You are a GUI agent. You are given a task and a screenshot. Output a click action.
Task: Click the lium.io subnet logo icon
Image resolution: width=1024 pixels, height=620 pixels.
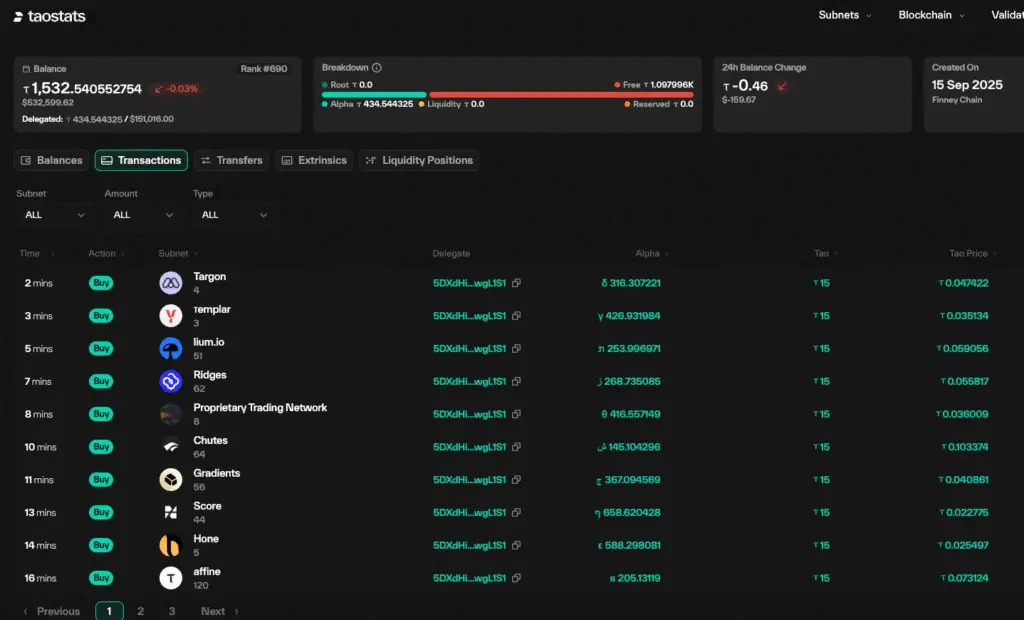coord(170,349)
